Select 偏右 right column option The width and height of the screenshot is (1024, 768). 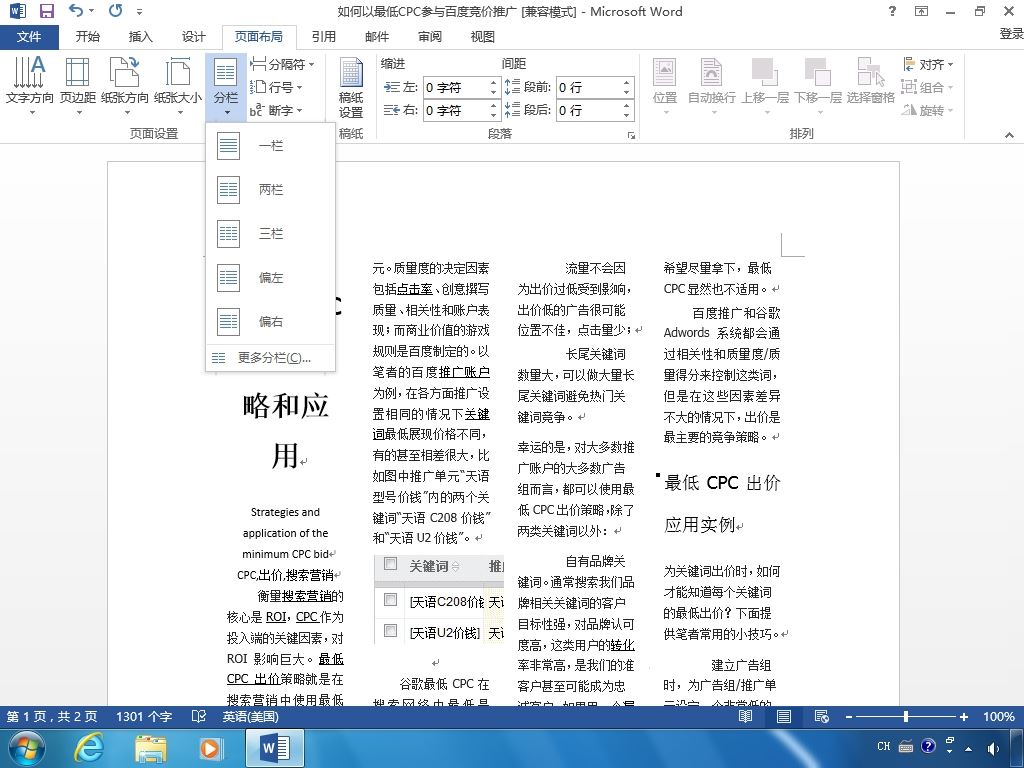click(271, 321)
